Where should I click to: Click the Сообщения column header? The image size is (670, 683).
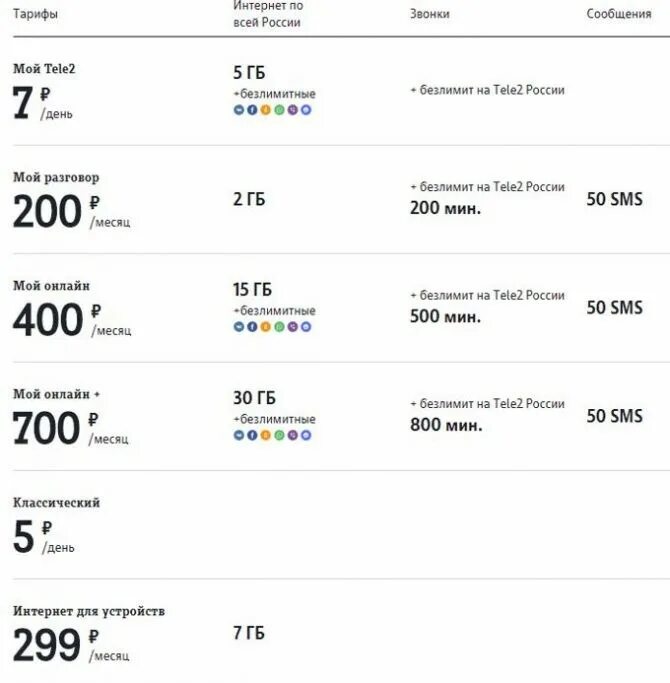pos(618,14)
